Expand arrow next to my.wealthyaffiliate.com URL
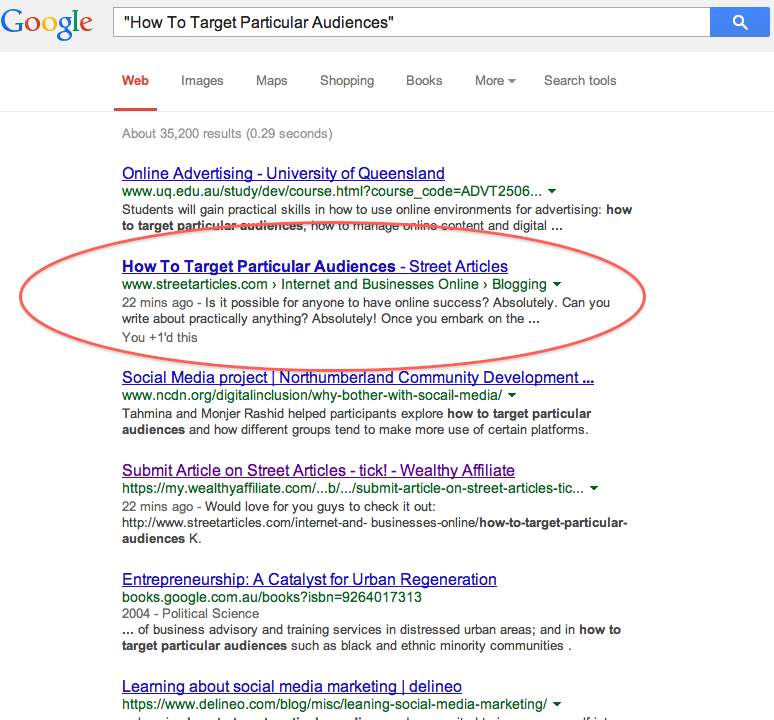This screenshot has height=720, width=774. pos(594,488)
